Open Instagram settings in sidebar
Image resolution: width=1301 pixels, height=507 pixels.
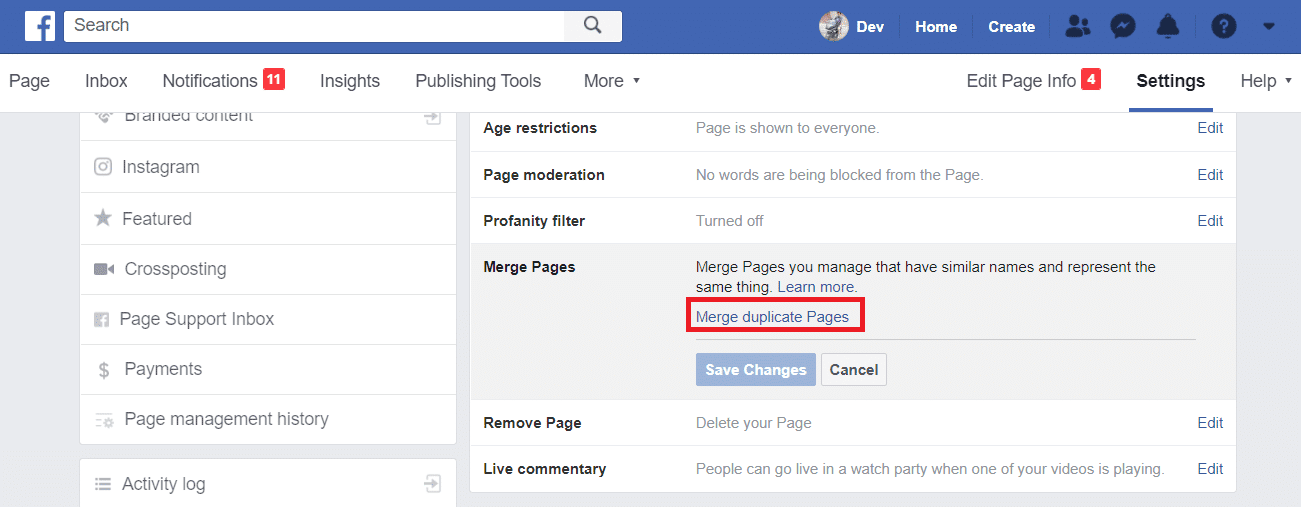[160, 167]
